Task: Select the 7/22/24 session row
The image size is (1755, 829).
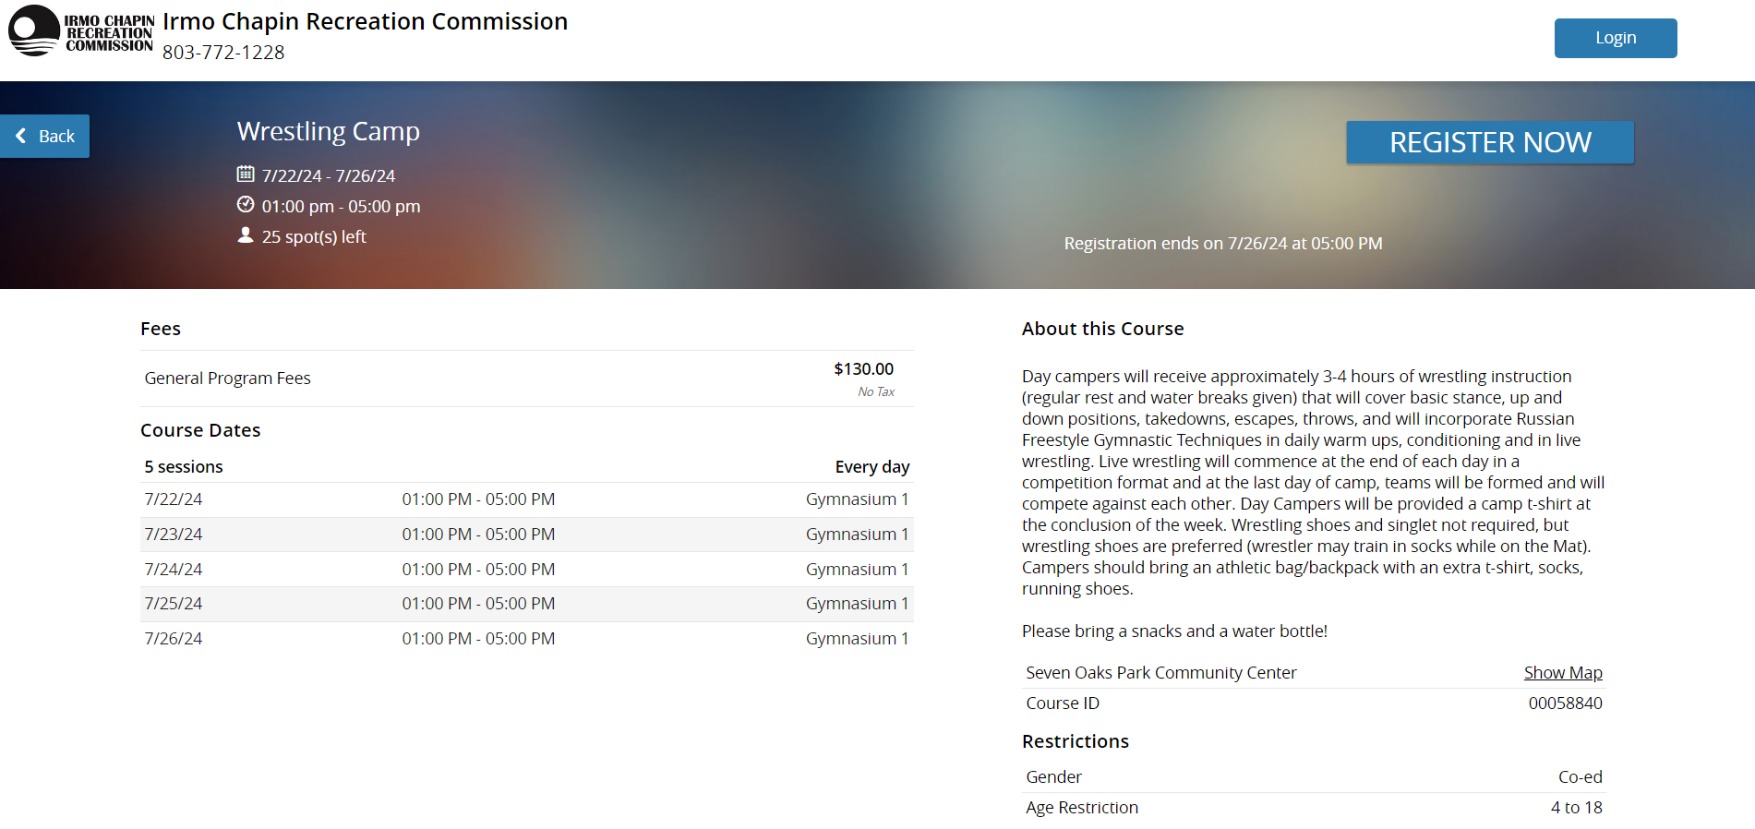Action: 526,499
